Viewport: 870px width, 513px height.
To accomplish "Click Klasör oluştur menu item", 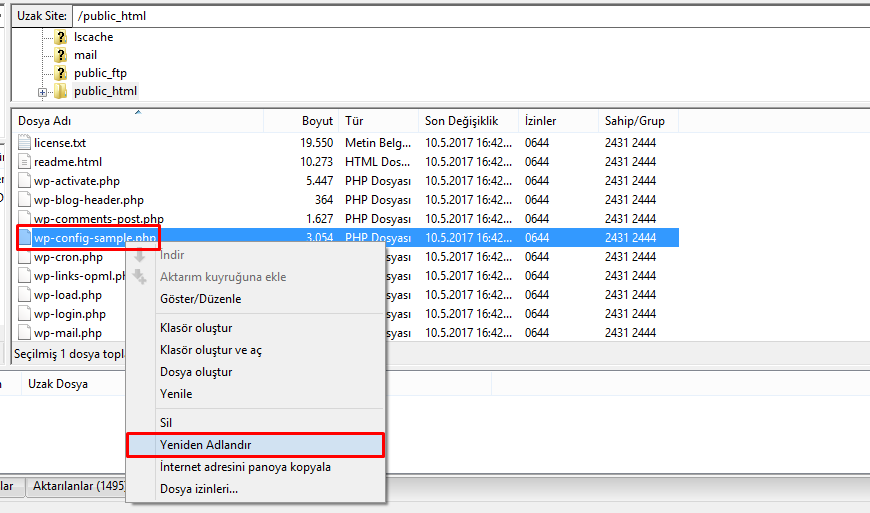I will (196, 328).
